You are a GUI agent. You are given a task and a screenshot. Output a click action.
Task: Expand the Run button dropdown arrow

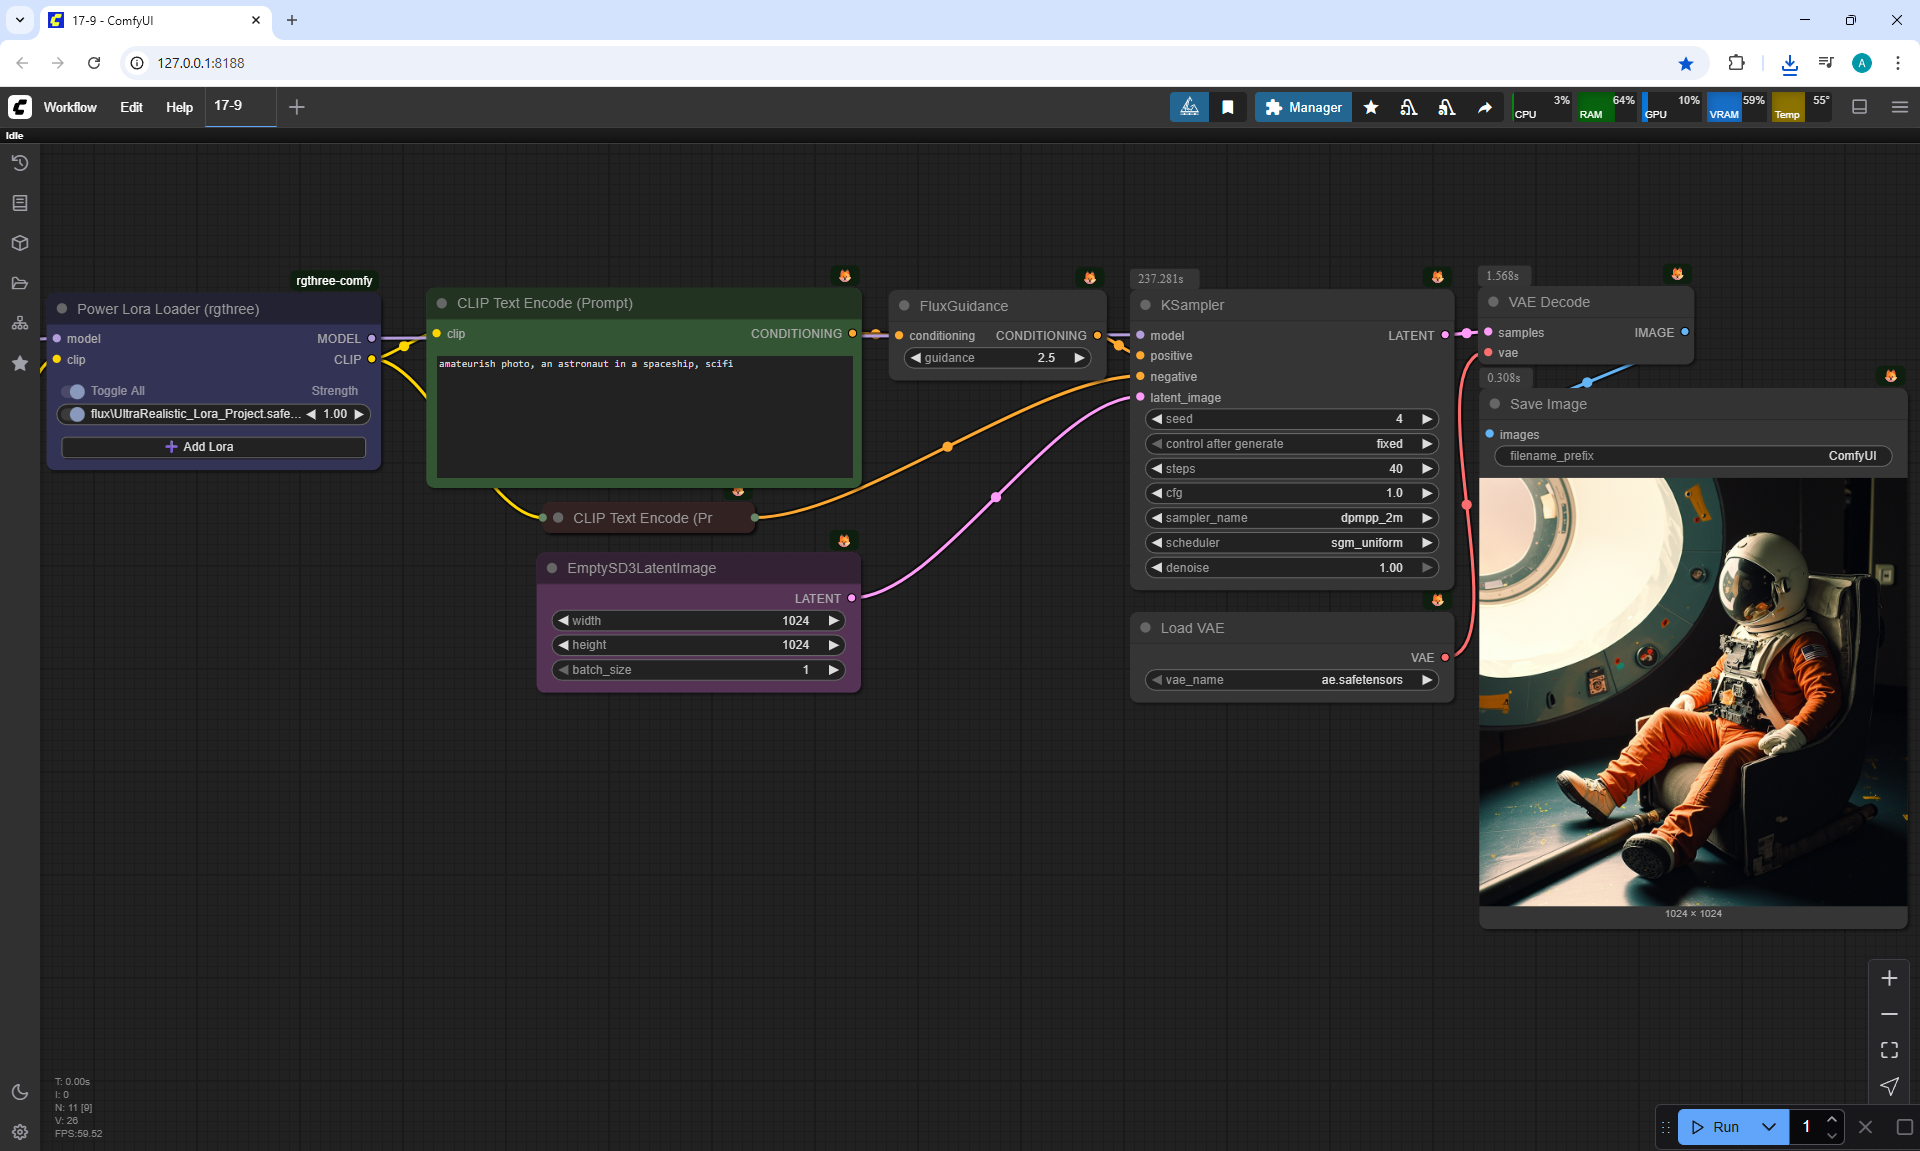tap(1769, 1127)
